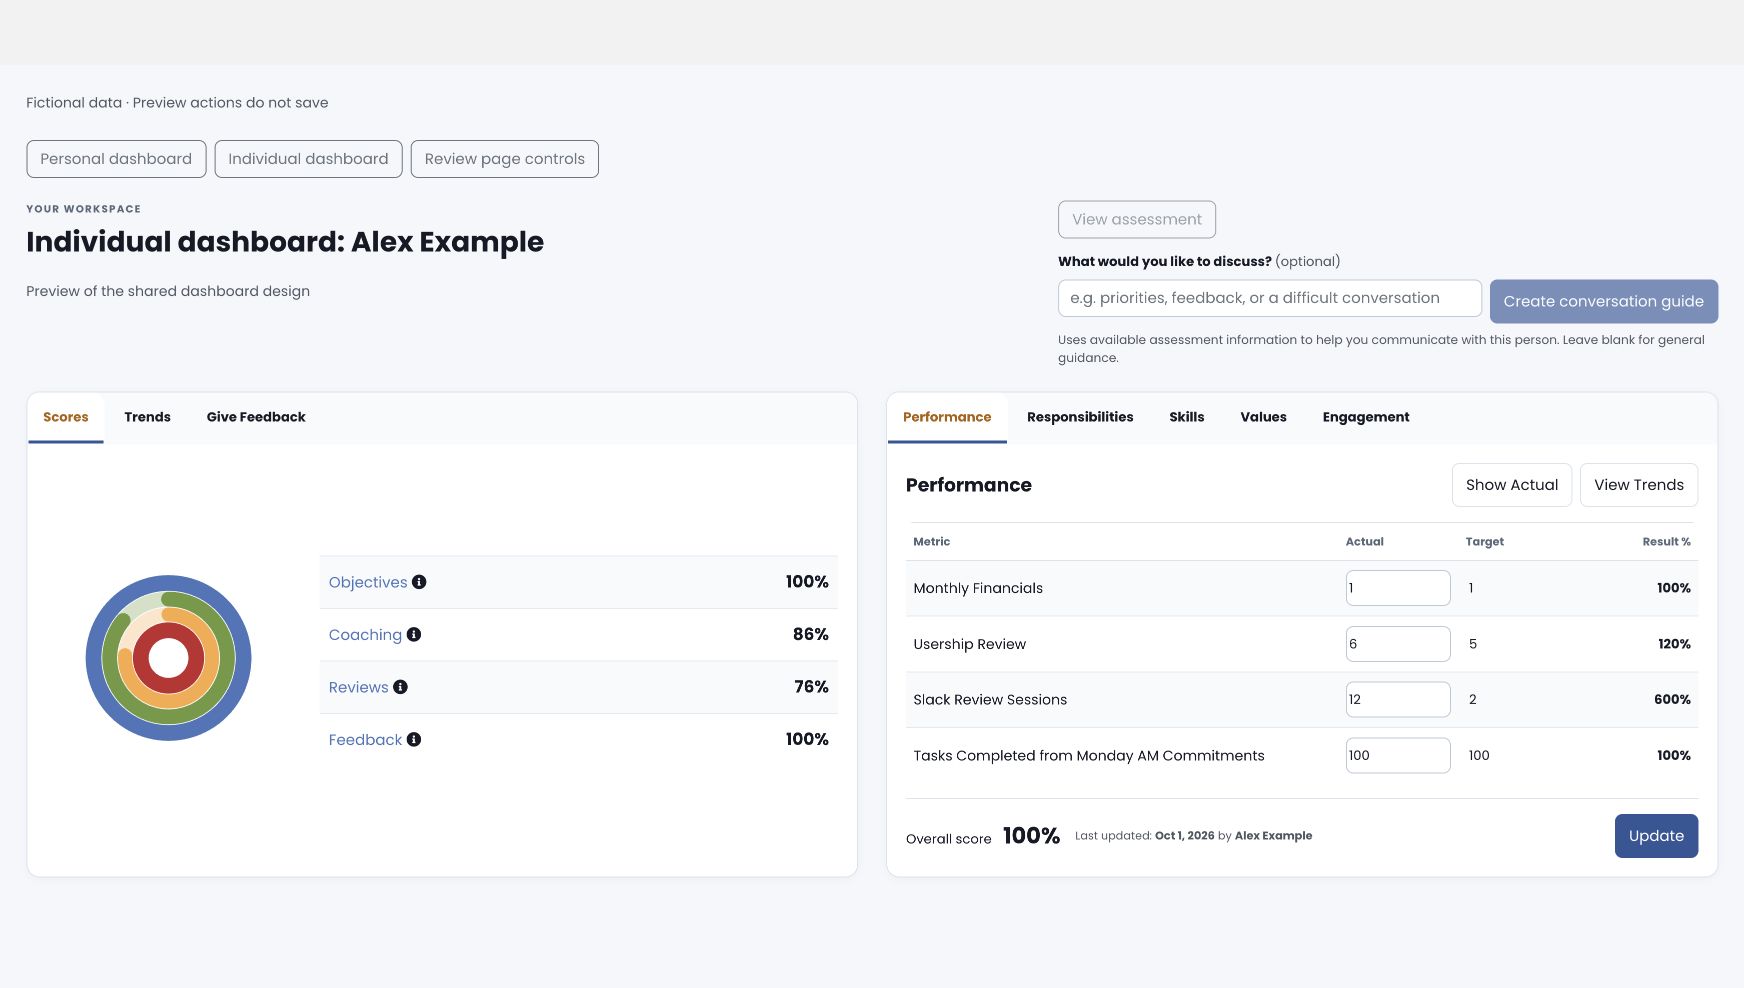Image resolution: width=1744 pixels, height=988 pixels.
Task: Click the 76% Reviews score value
Action: pyautogui.click(x=811, y=687)
